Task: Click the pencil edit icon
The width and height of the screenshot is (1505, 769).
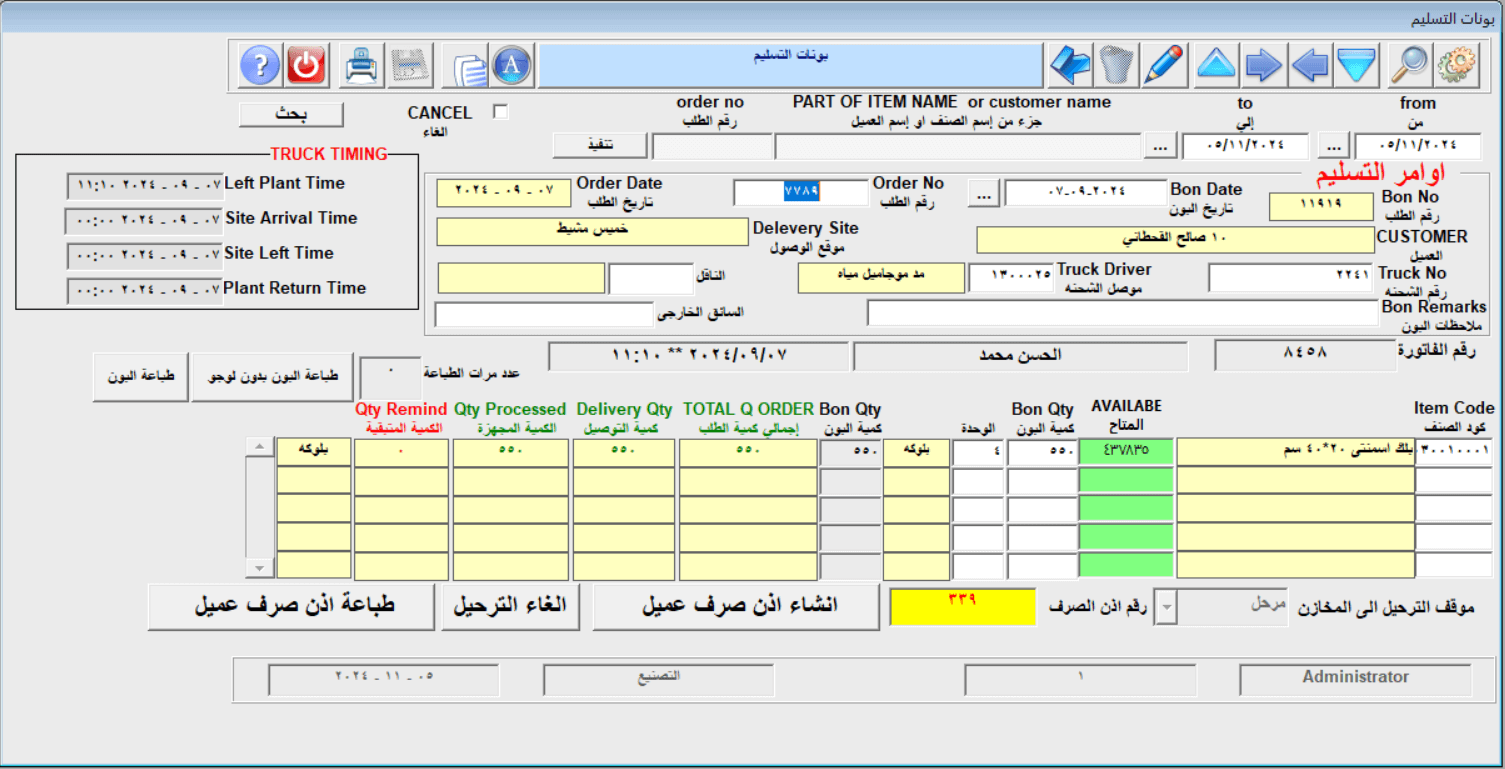Action: tap(1163, 66)
